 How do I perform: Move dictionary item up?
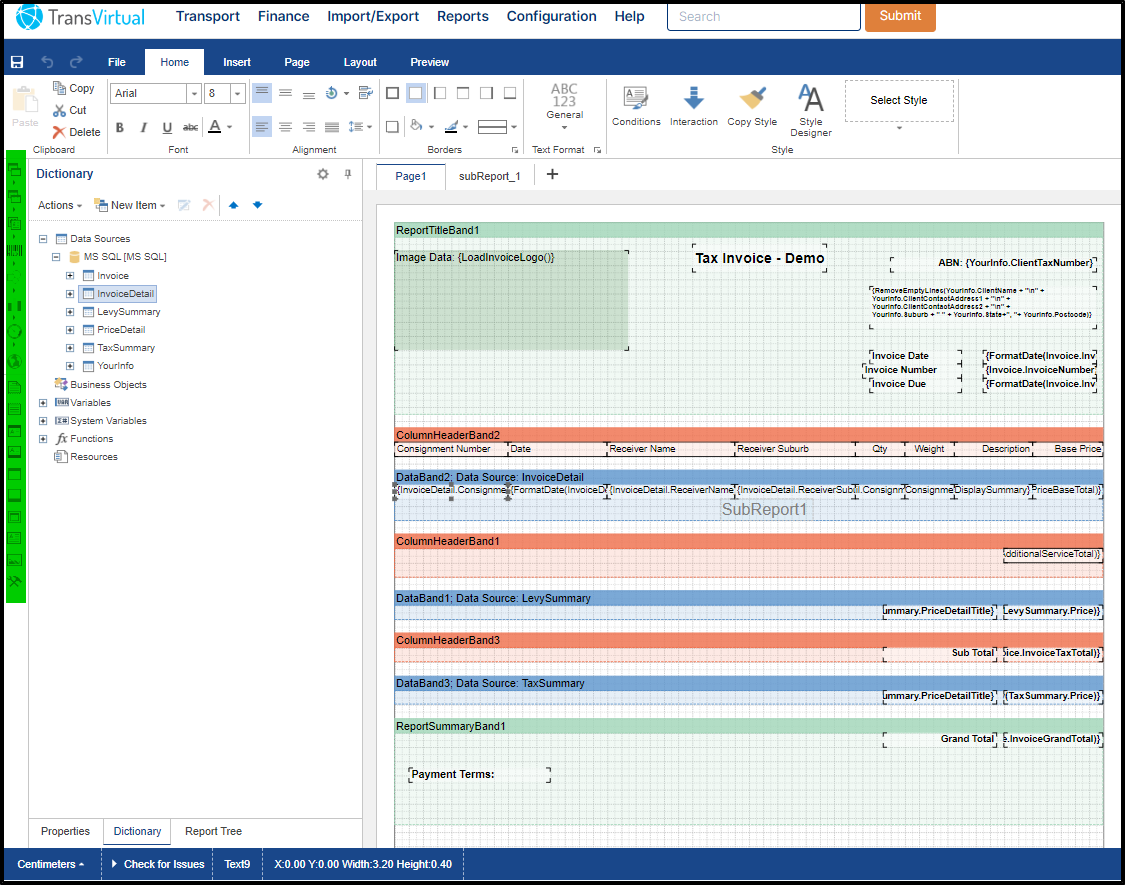[x=233, y=205]
